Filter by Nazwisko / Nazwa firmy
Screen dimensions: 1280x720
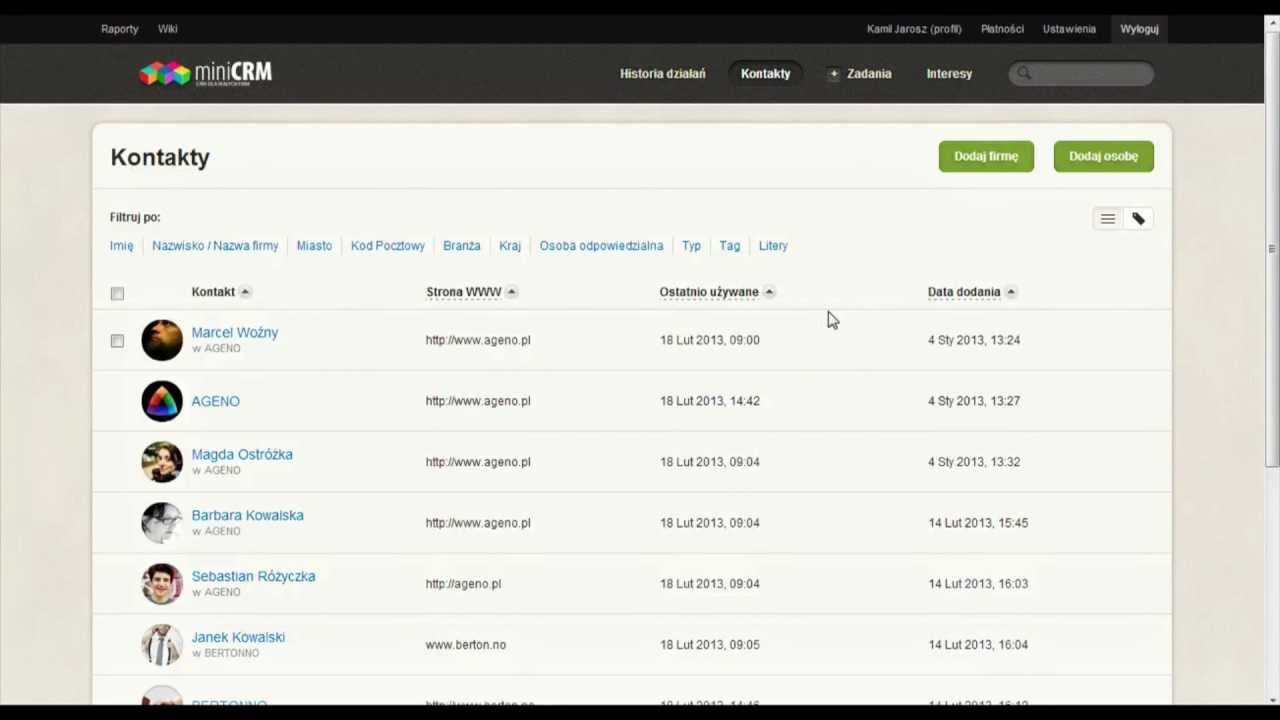point(215,246)
